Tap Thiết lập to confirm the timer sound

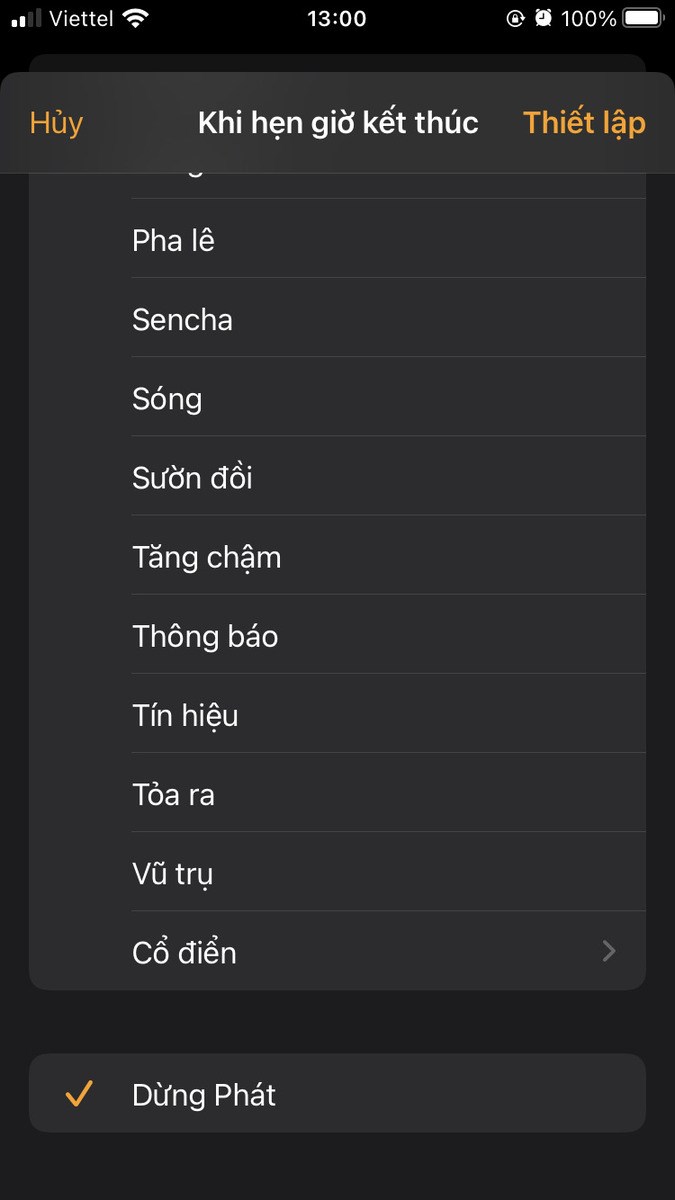584,122
